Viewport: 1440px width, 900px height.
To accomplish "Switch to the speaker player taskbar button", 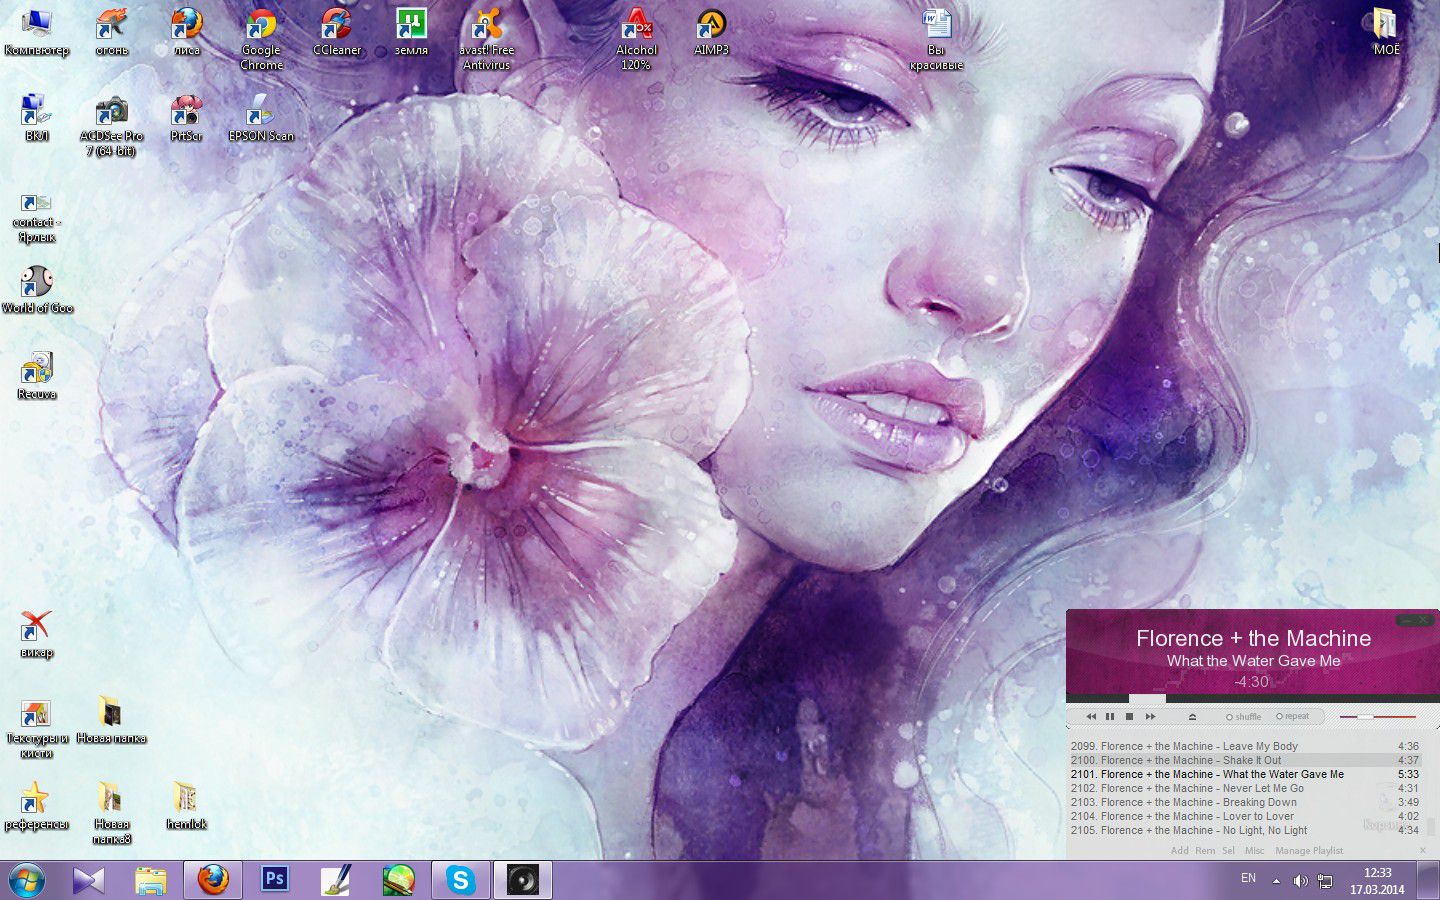I will (523, 880).
